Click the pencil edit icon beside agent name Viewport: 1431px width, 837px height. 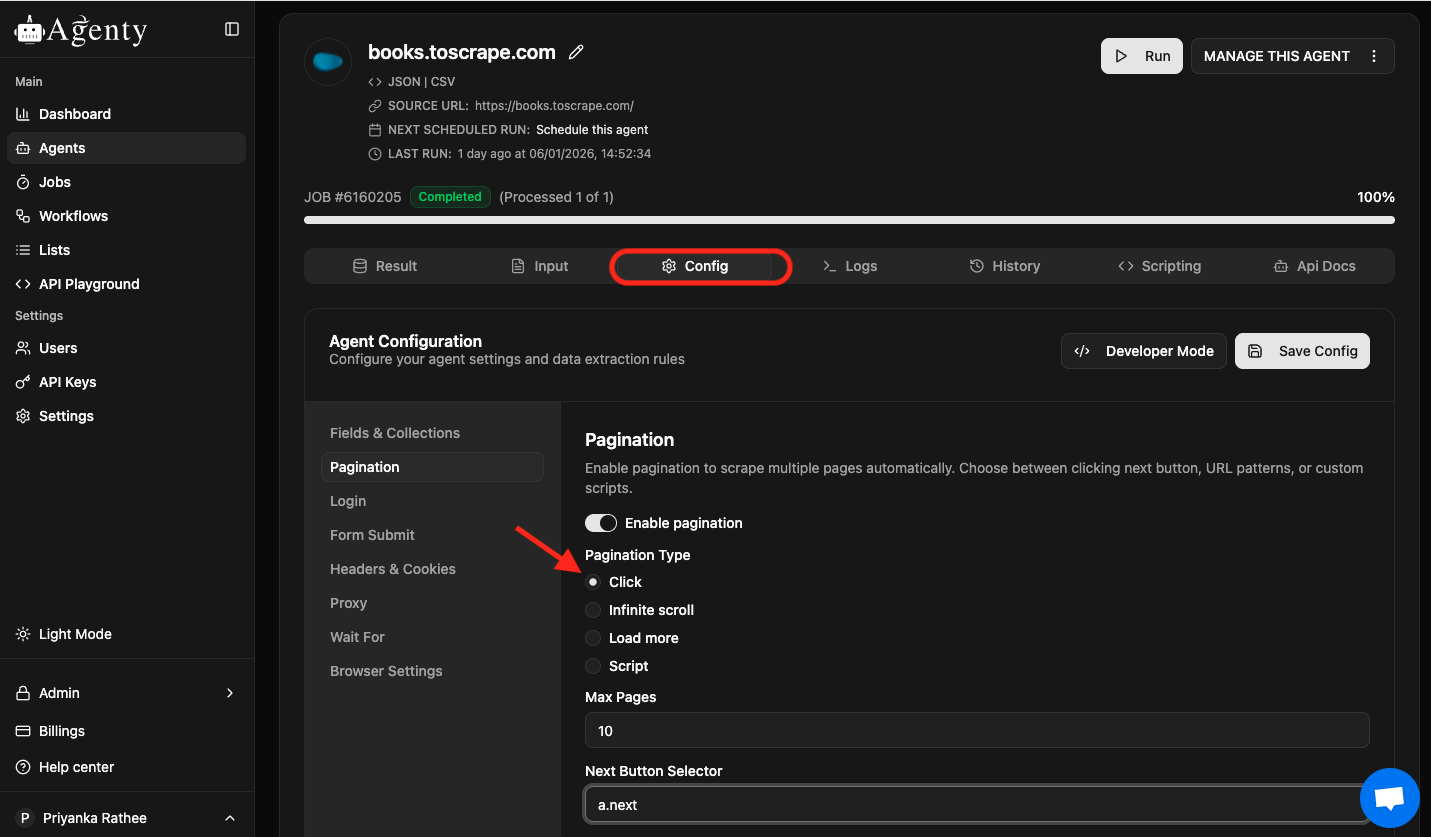pos(576,53)
